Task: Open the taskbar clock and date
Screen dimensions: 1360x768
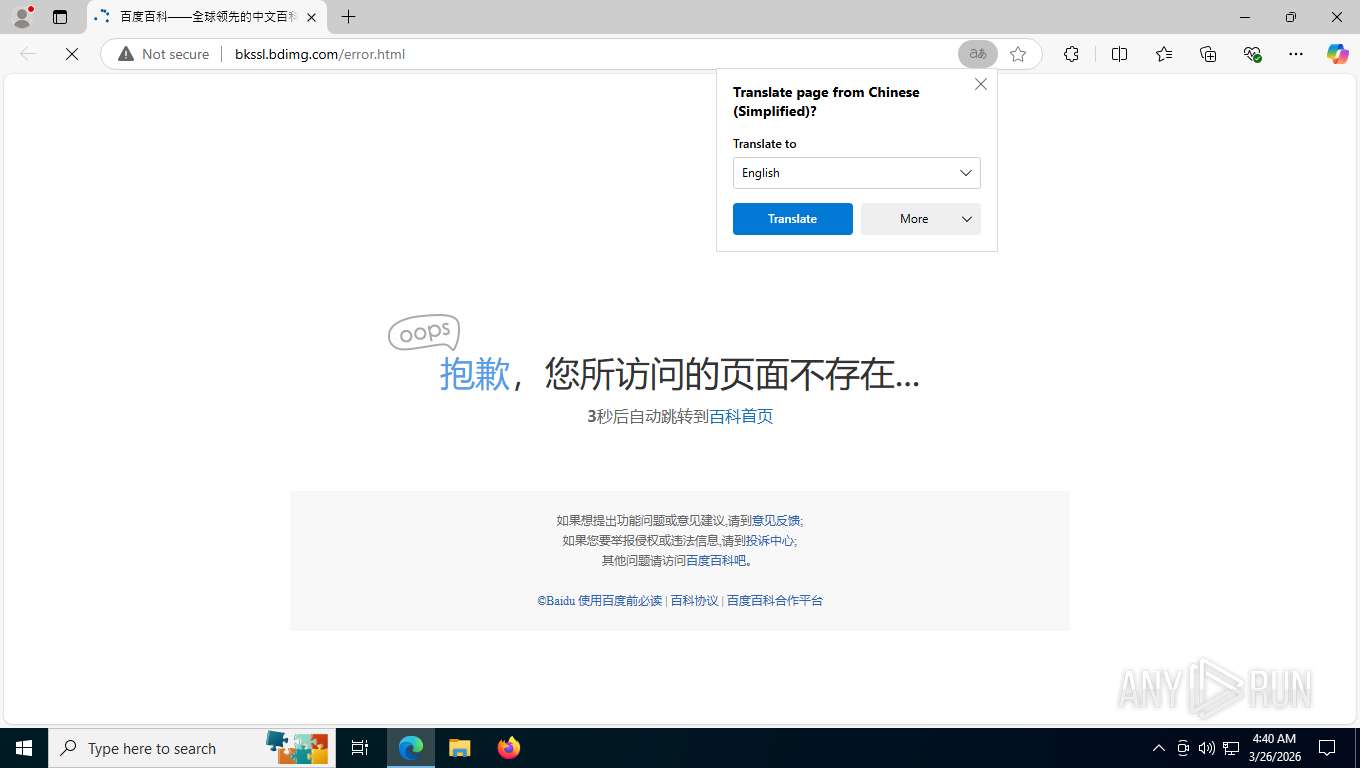Action: 1274,748
